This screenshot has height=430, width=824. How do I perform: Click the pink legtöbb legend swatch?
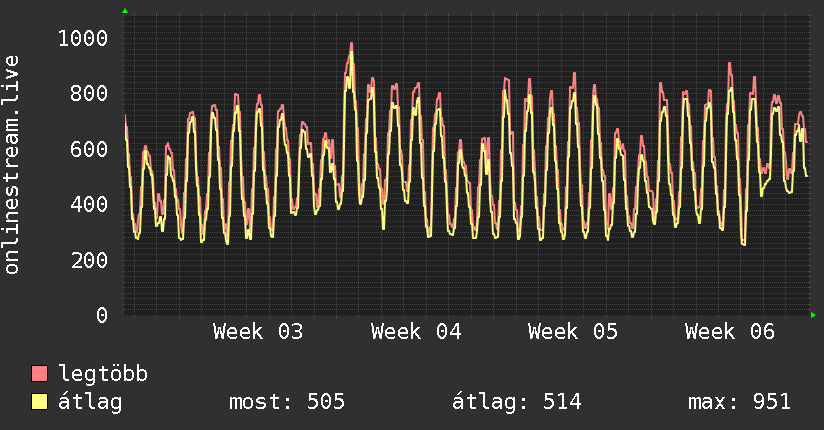point(39,373)
